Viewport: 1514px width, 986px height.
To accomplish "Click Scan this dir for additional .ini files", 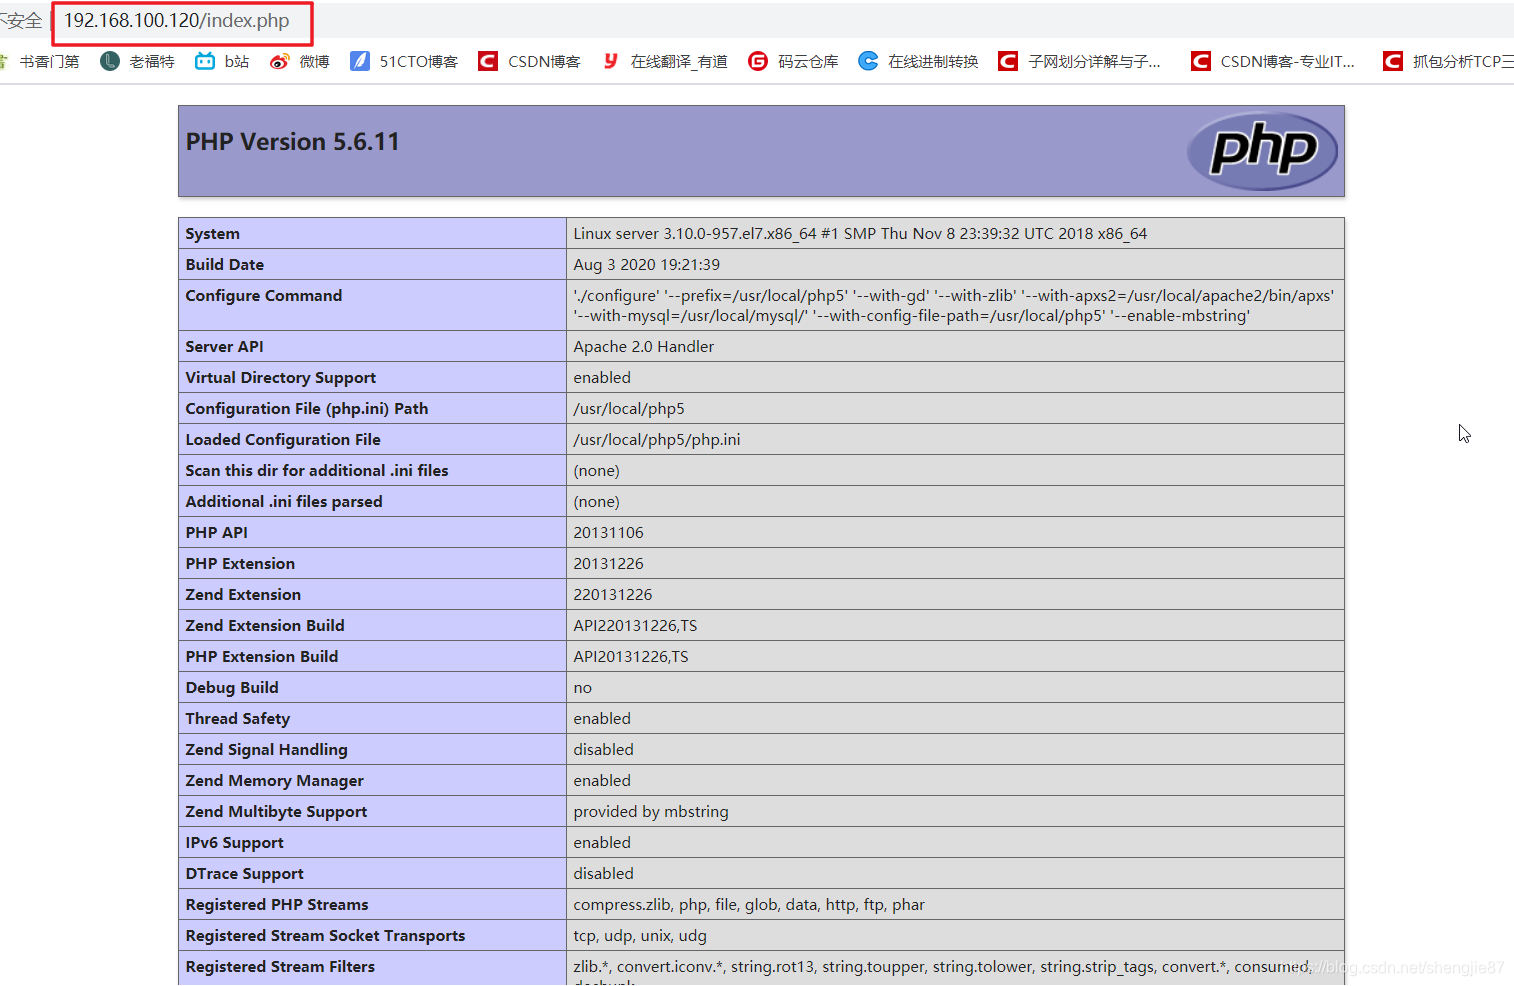I will [317, 471].
